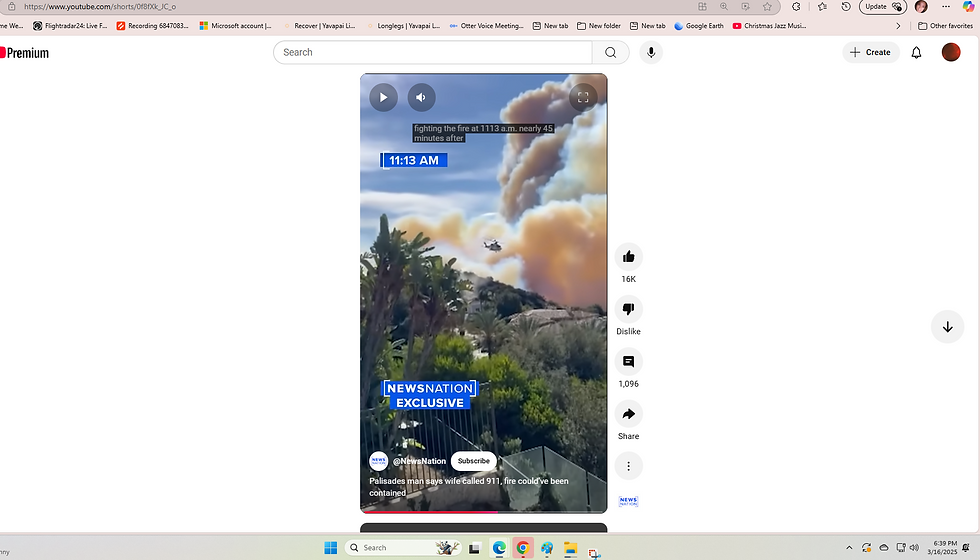
Task: Click the browser address bar URL
Action: (100, 6)
